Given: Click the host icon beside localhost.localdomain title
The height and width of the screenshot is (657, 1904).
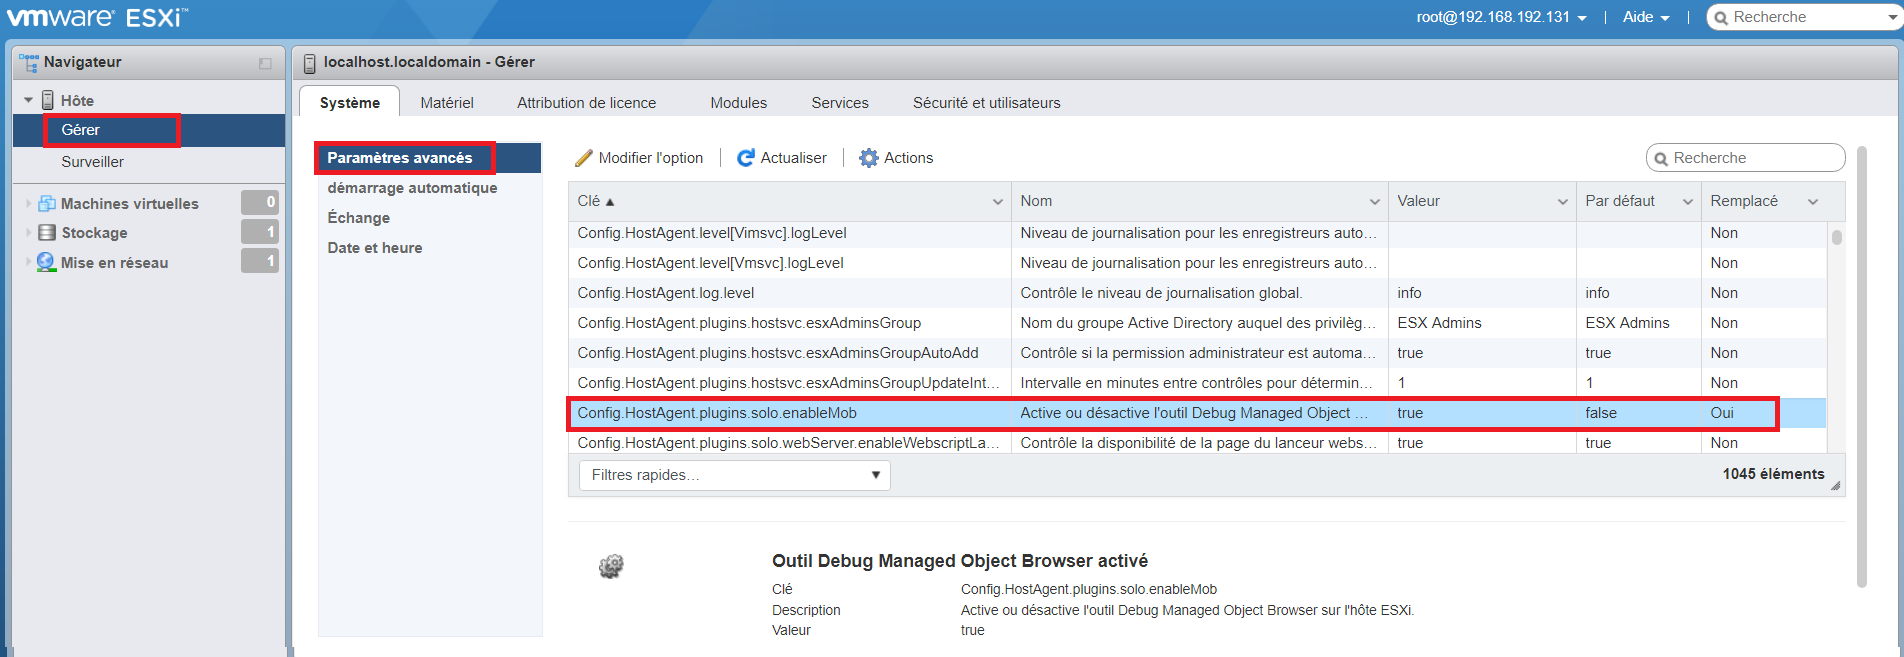Looking at the screenshot, I should pos(310,62).
